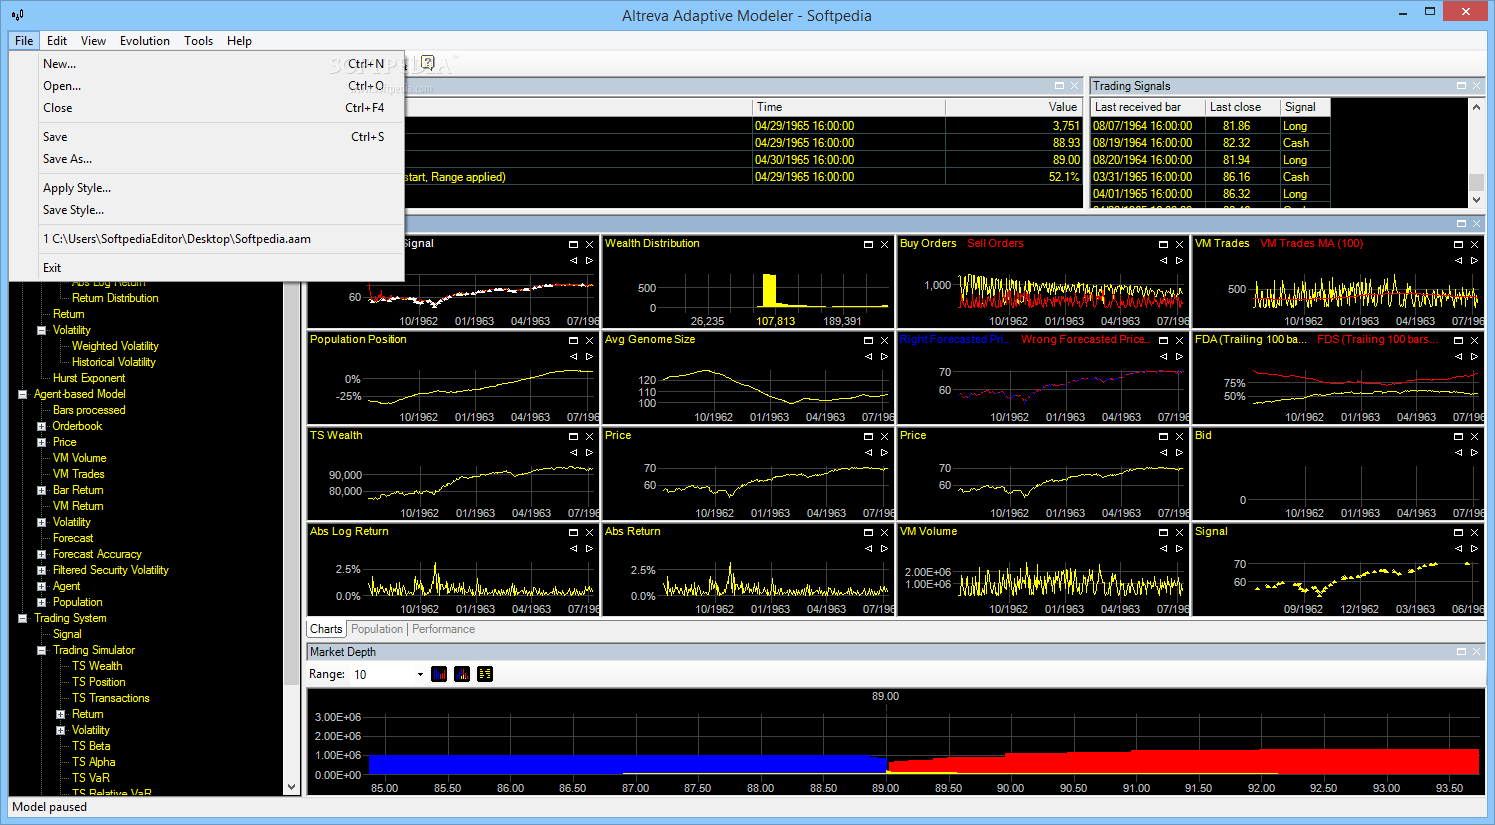Maximize the Wealth Distribution chart
Screen dimensions: 1495x825
coord(868,244)
